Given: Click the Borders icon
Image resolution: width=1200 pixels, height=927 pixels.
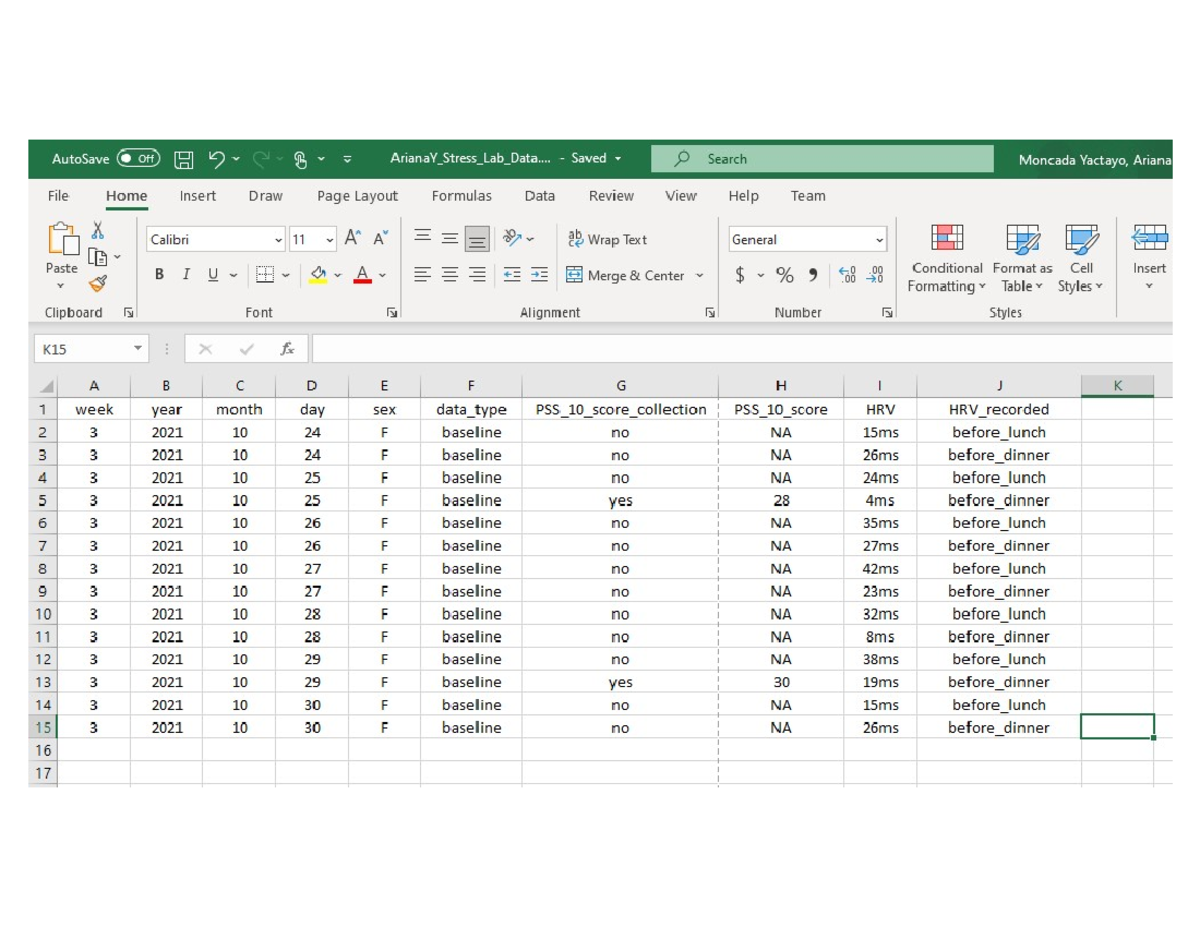Looking at the screenshot, I should (264, 274).
